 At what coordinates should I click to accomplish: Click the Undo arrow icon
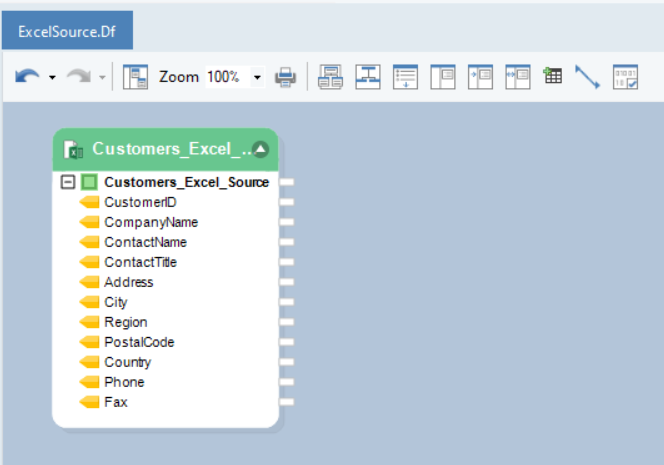tap(27, 77)
